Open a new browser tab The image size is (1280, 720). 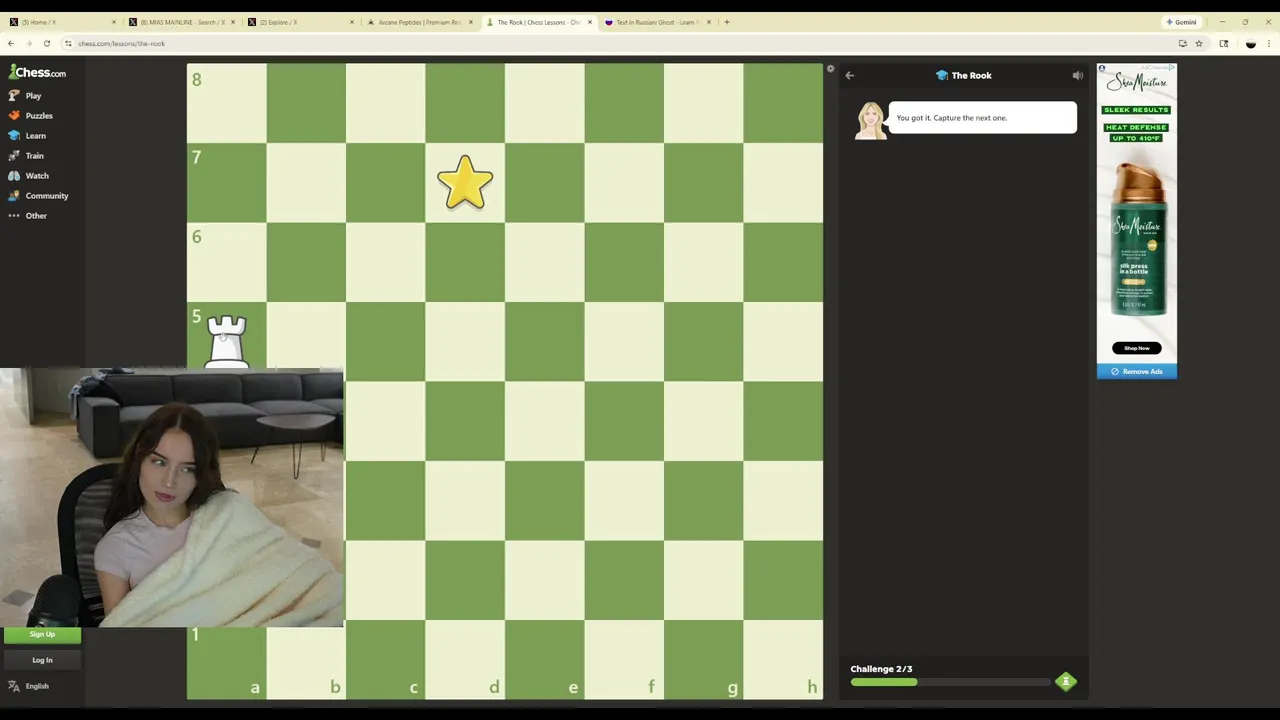(727, 22)
